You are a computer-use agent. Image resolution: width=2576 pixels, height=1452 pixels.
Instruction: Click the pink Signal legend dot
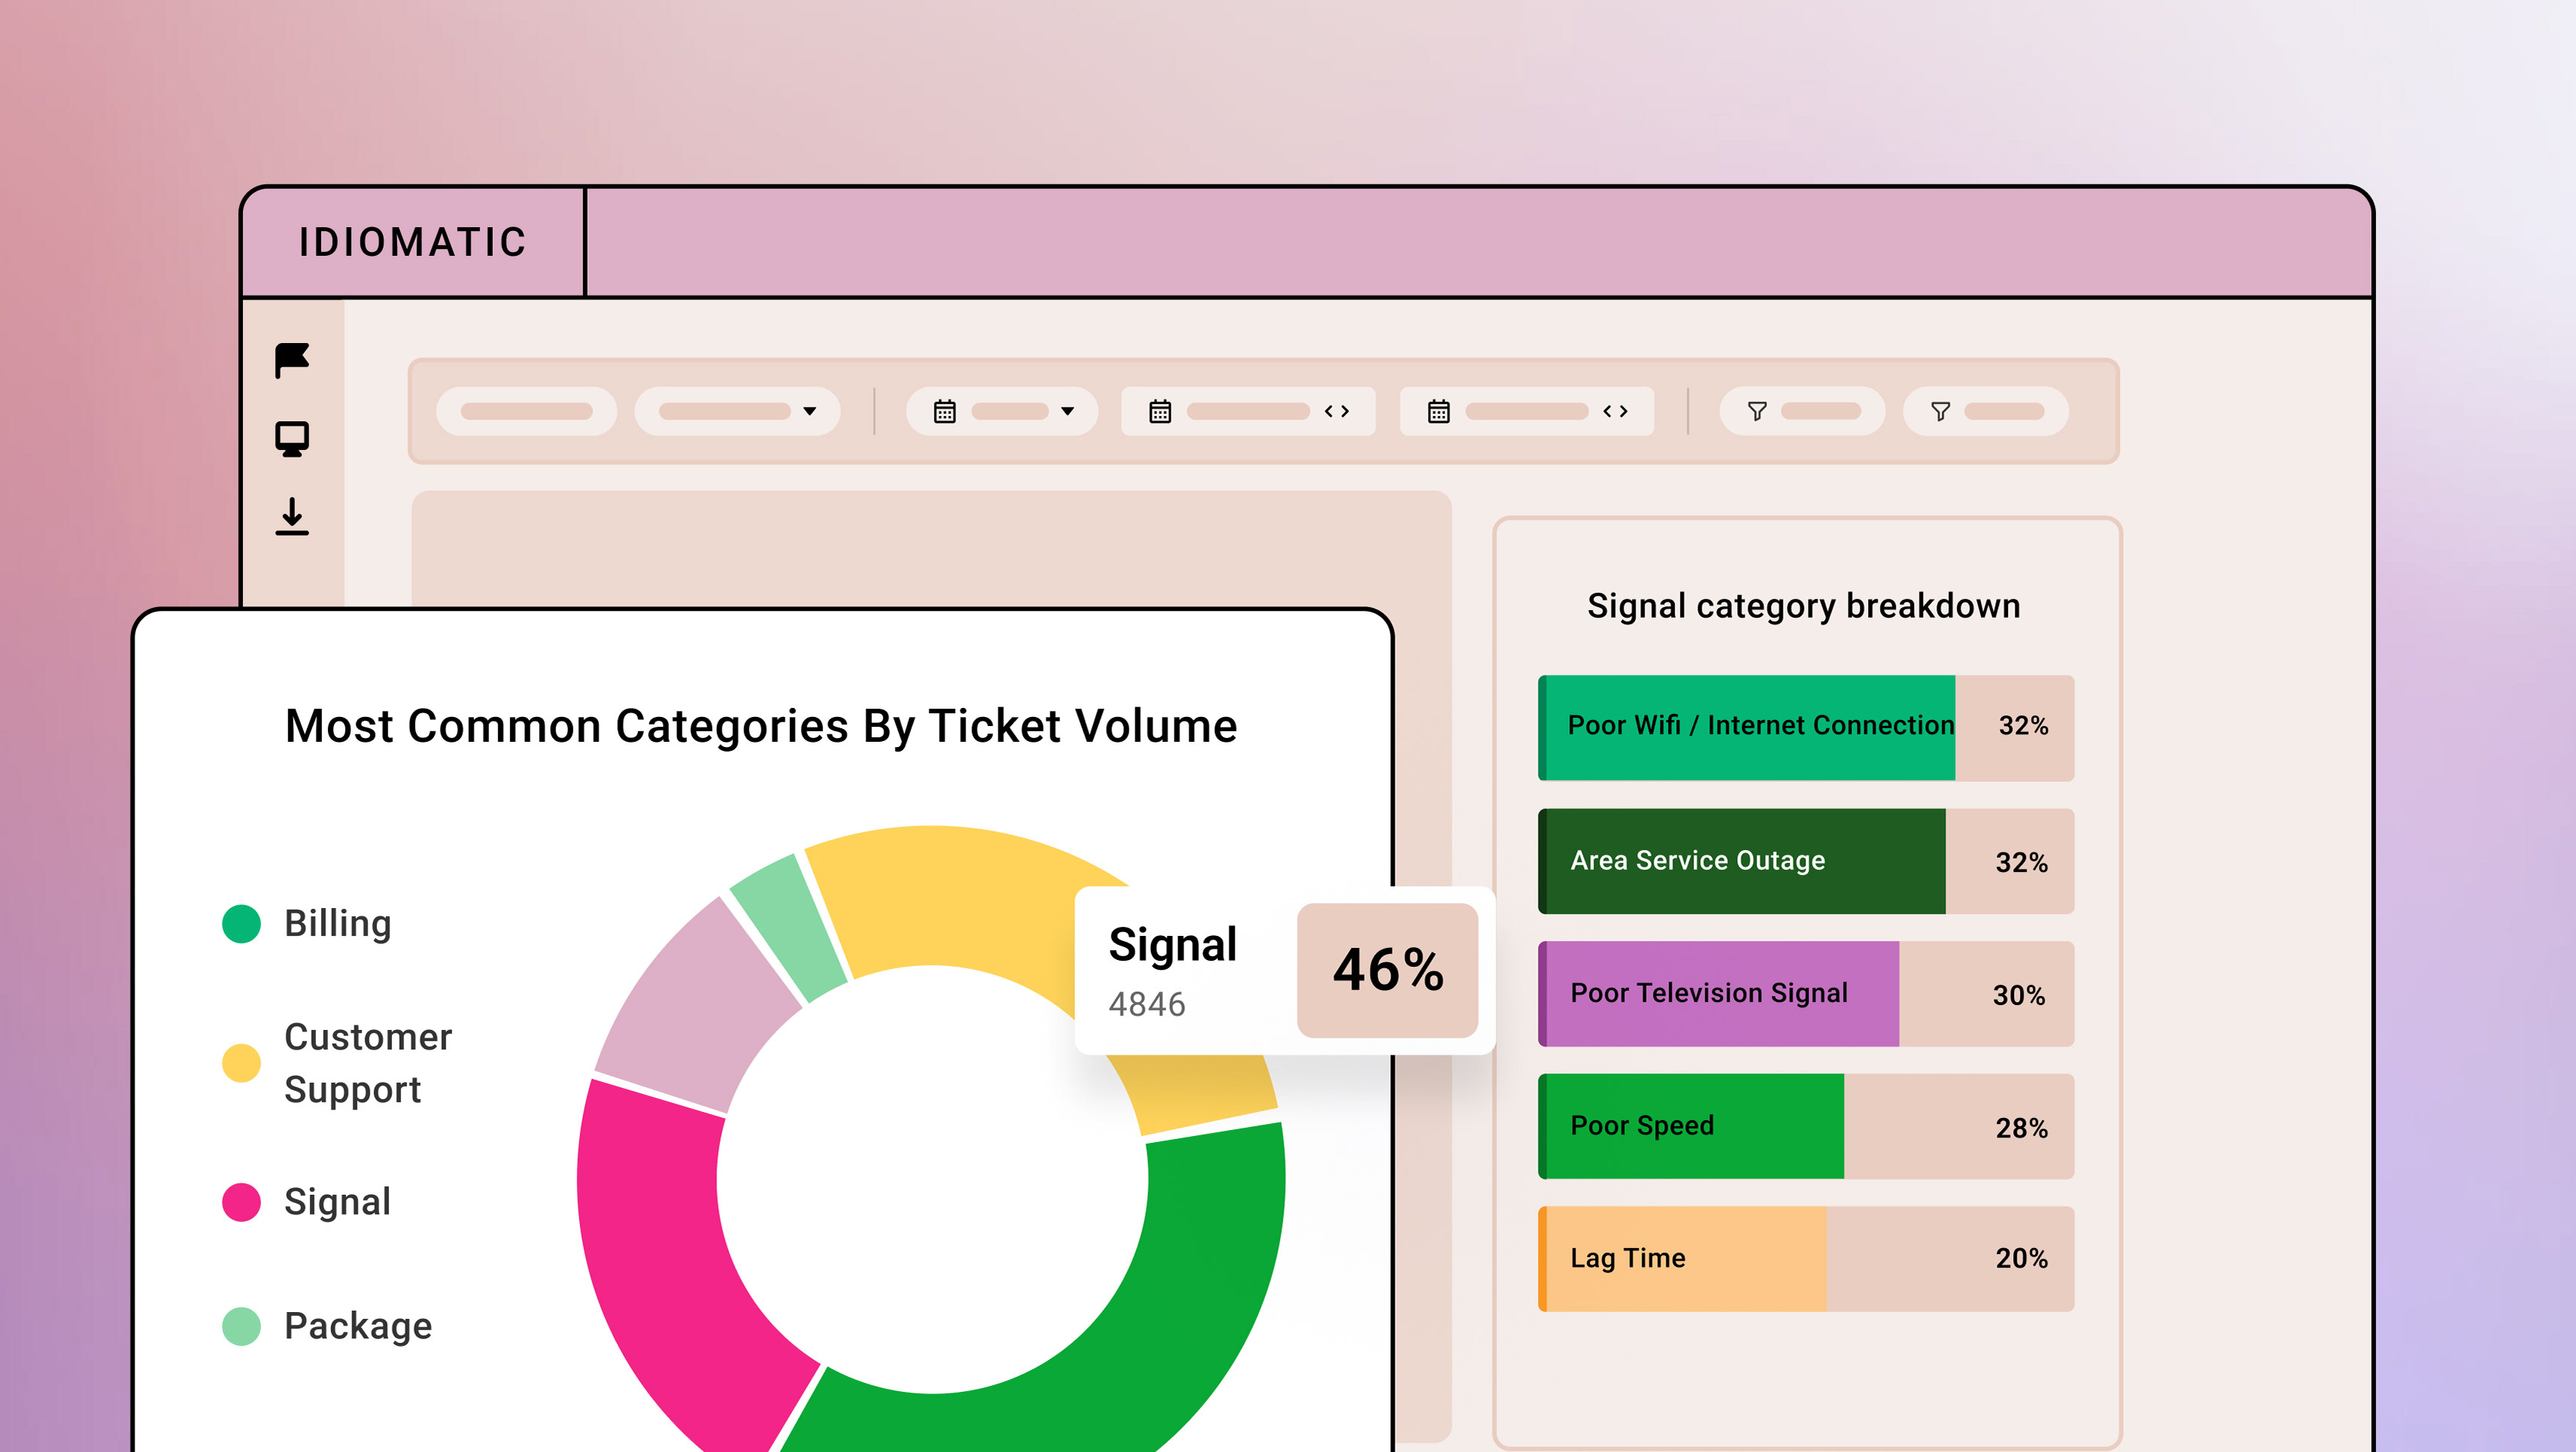pos(241,1202)
